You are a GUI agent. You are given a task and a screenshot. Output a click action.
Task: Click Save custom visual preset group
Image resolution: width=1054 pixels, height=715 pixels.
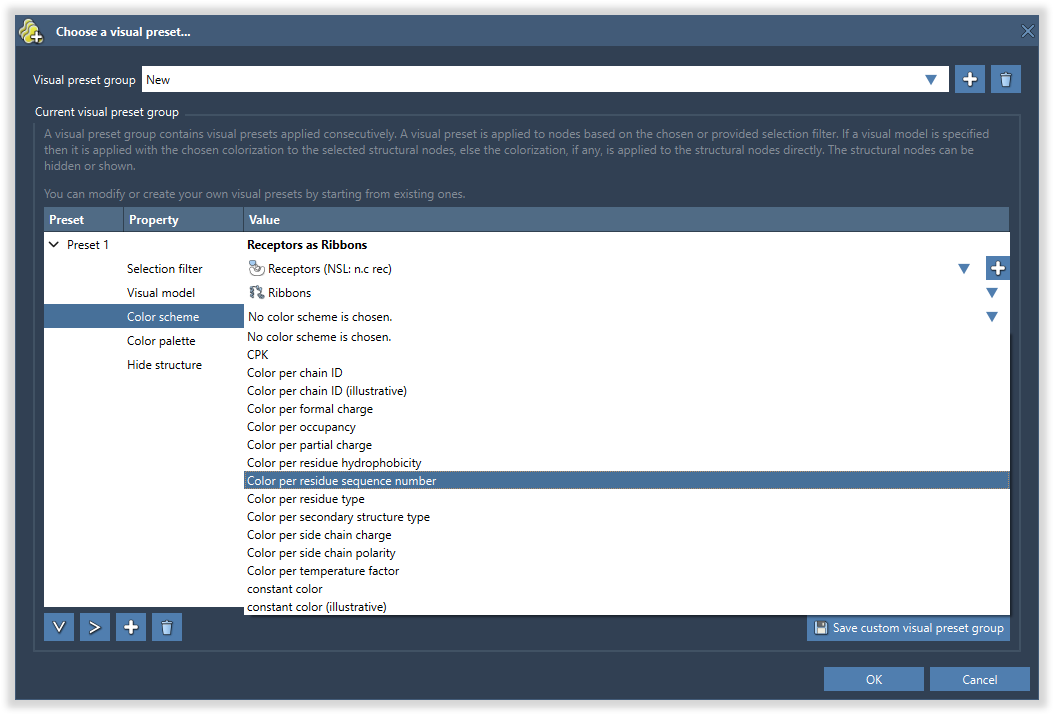coord(908,628)
